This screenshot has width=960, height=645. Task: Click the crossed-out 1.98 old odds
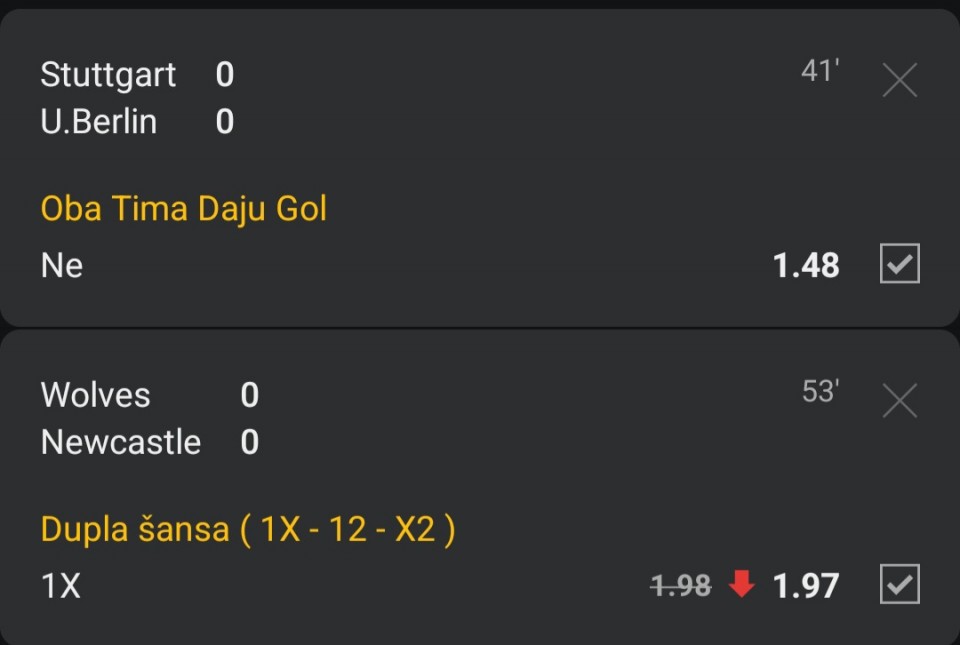tap(680, 586)
